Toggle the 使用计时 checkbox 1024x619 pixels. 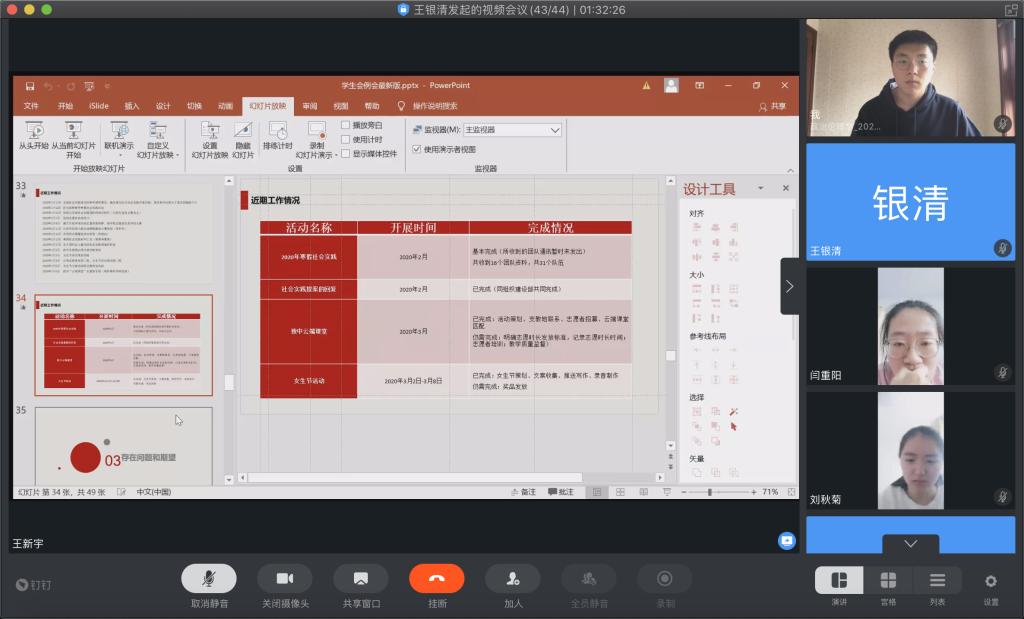346,139
